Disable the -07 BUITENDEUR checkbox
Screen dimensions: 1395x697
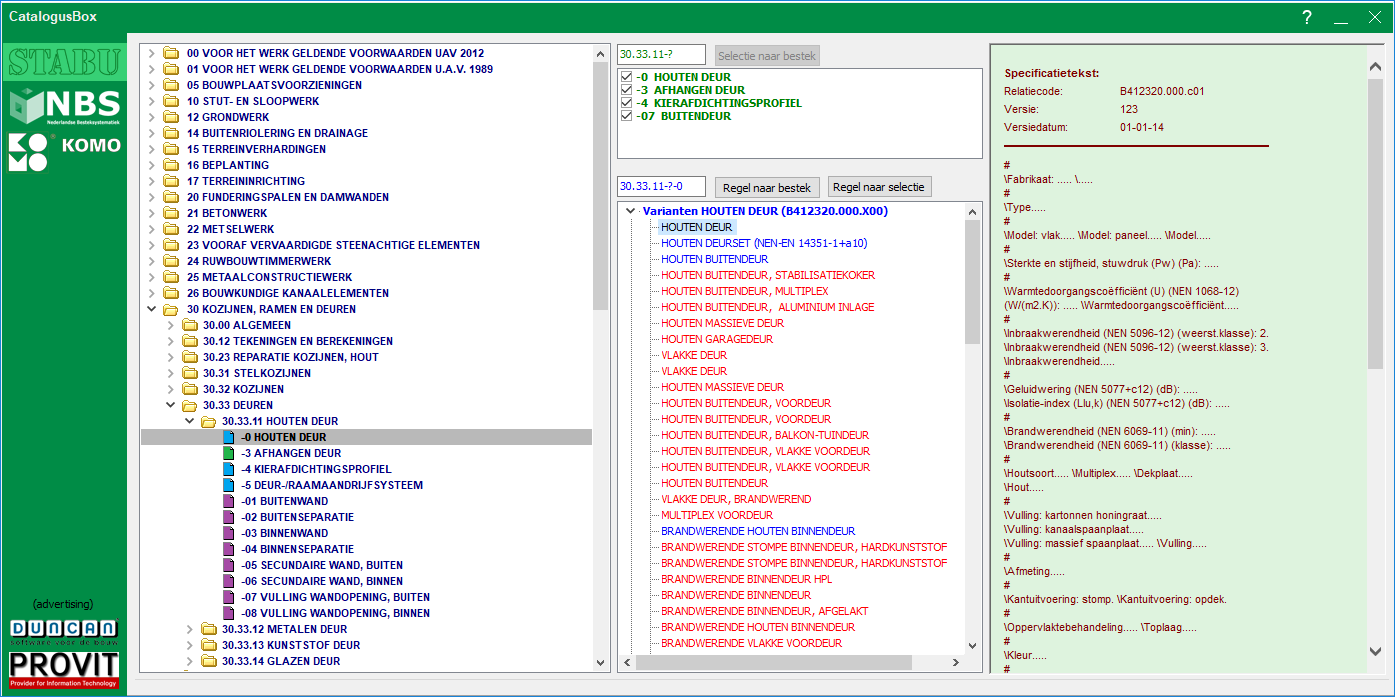[x=626, y=116]
